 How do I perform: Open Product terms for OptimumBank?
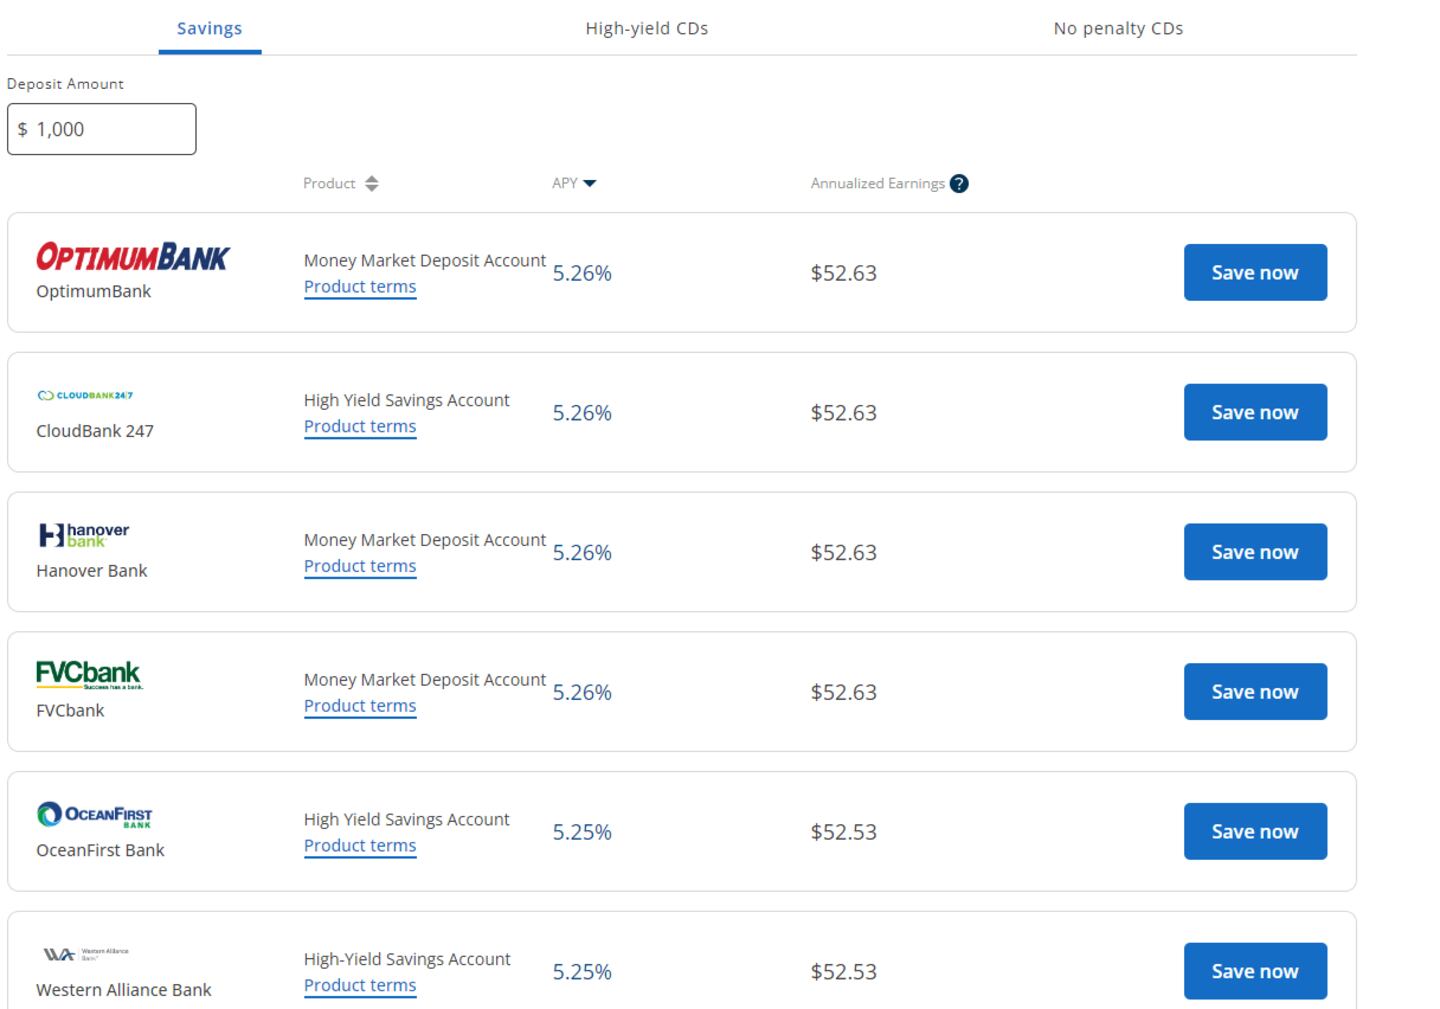tap(360, 287)
